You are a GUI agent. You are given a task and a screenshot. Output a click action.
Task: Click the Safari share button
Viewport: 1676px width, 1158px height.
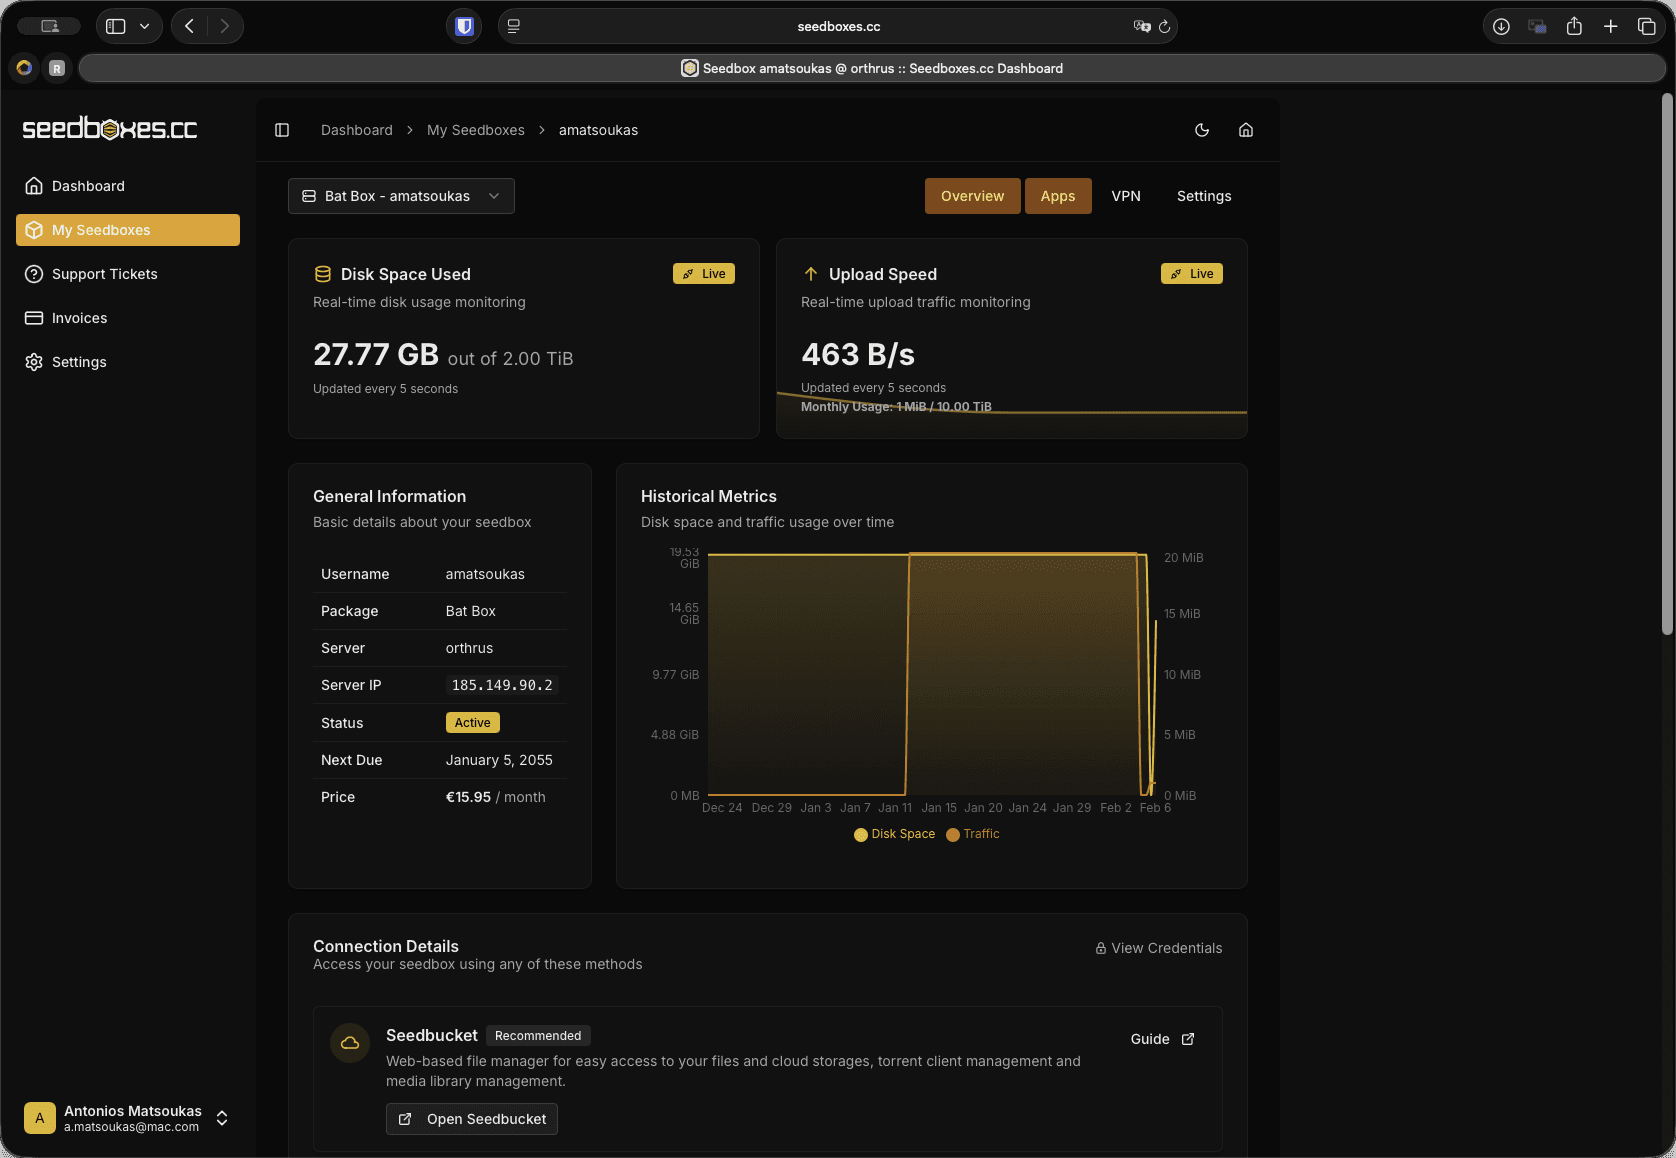pyautogui.click(x=1574, y=27)
